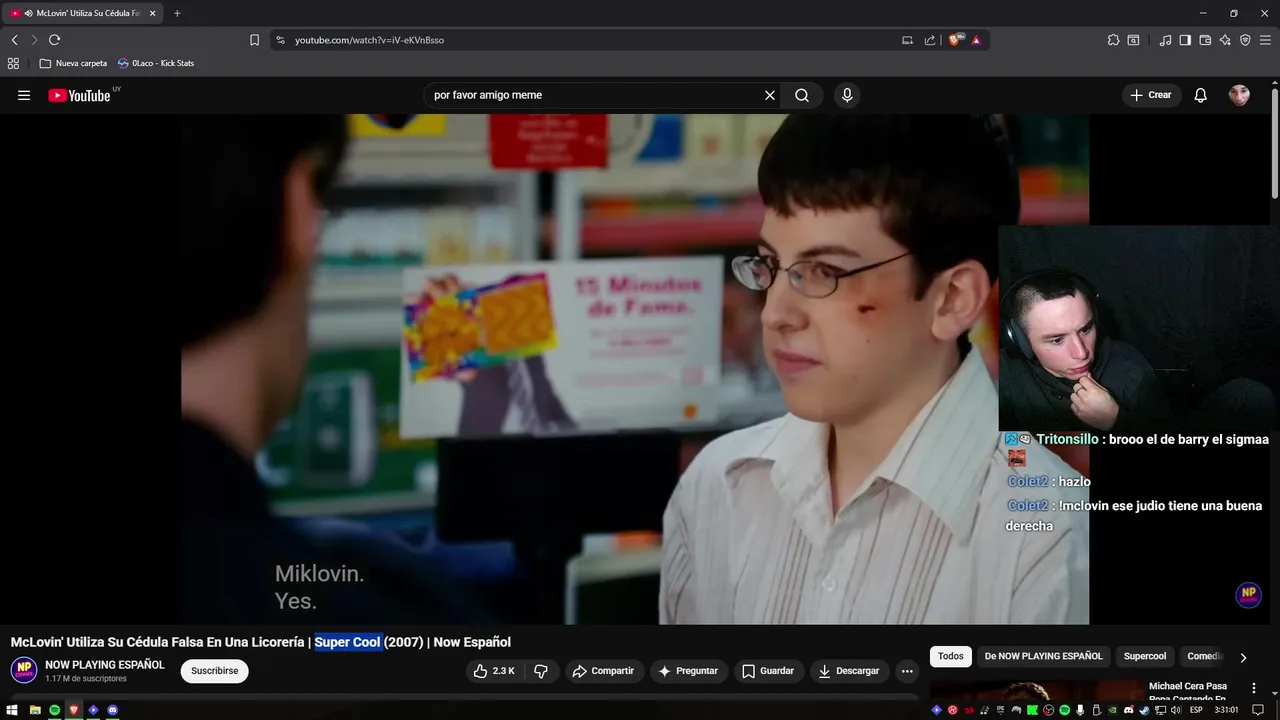1280x720 pixels.
Task: Bookmark this page icon
Action: (x=254, y=40)
